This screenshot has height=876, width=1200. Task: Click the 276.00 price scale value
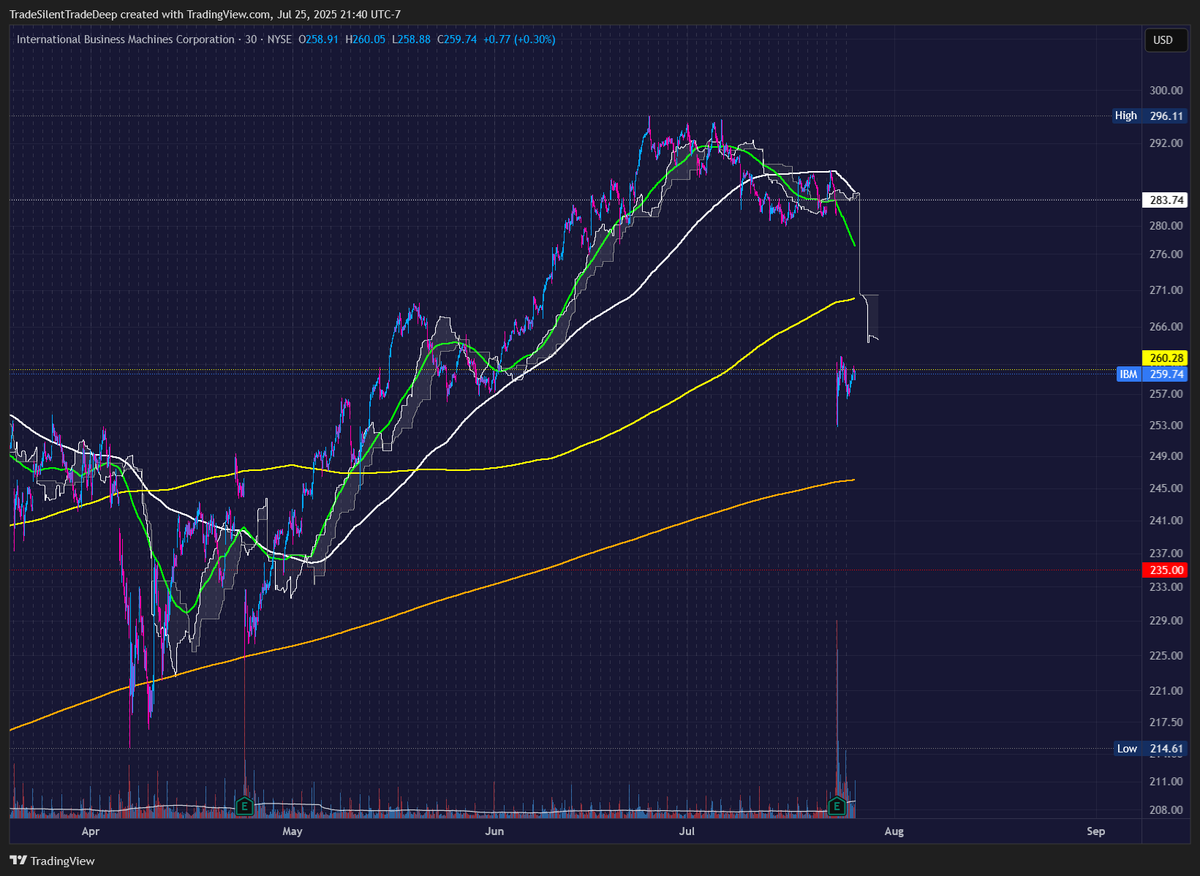(x=1165, y=255)
